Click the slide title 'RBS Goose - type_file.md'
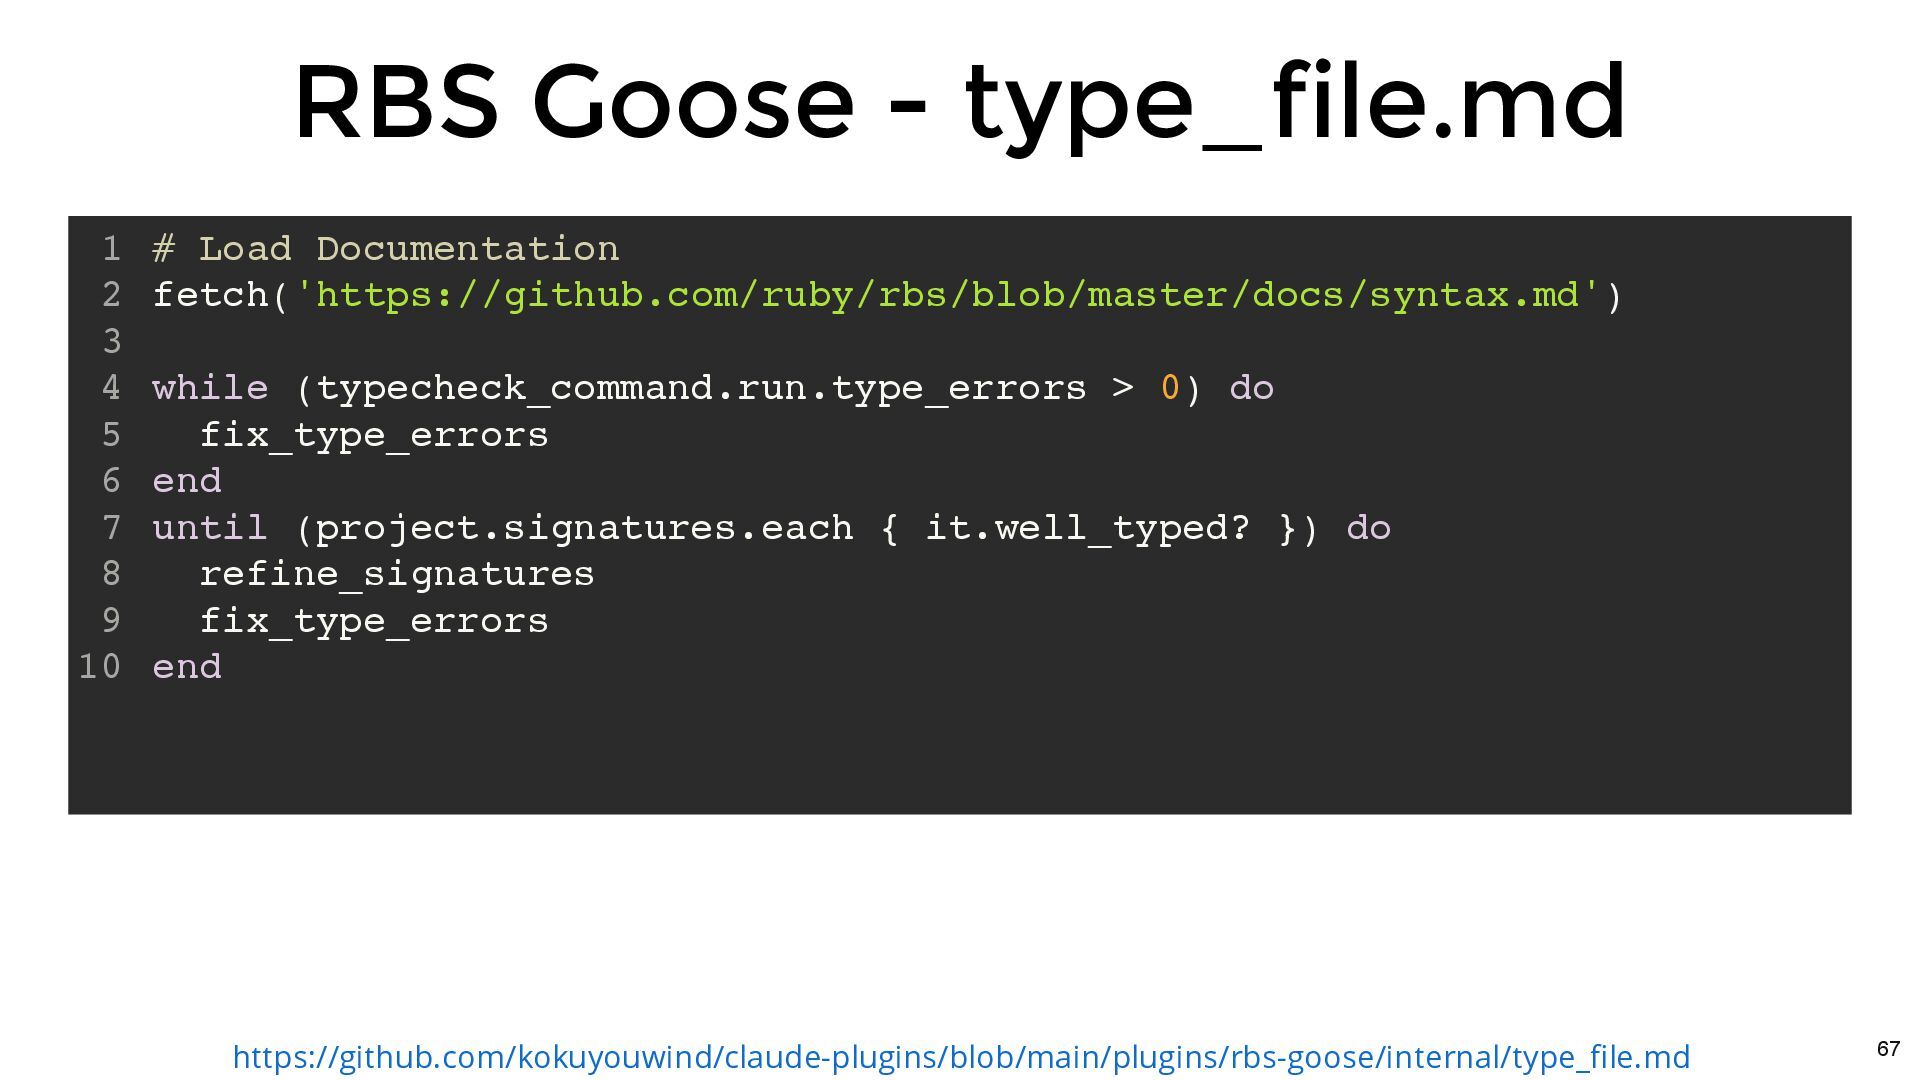 pyautogui.click(x=960, y=102)
